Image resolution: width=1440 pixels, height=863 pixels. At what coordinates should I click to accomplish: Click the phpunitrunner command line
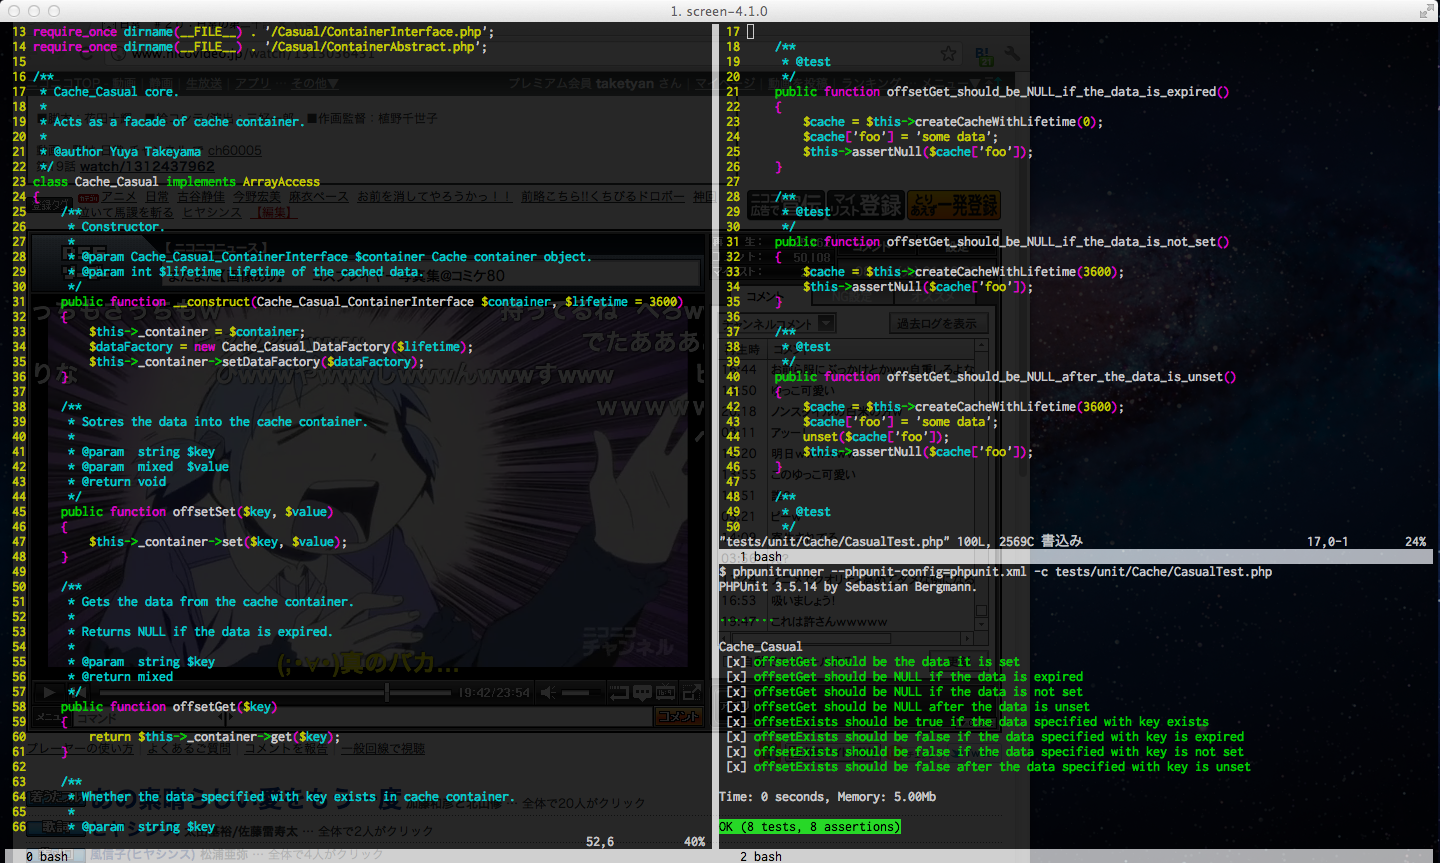(995, 572)
